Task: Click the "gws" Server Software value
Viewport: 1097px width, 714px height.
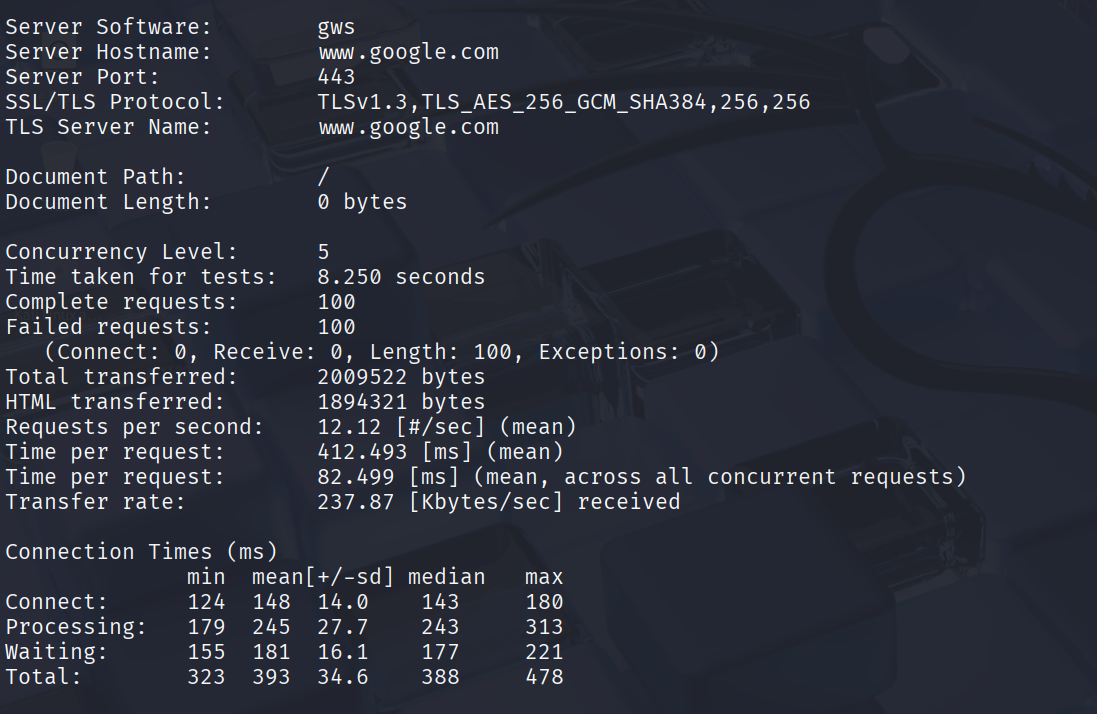Action: click(337, 27)
